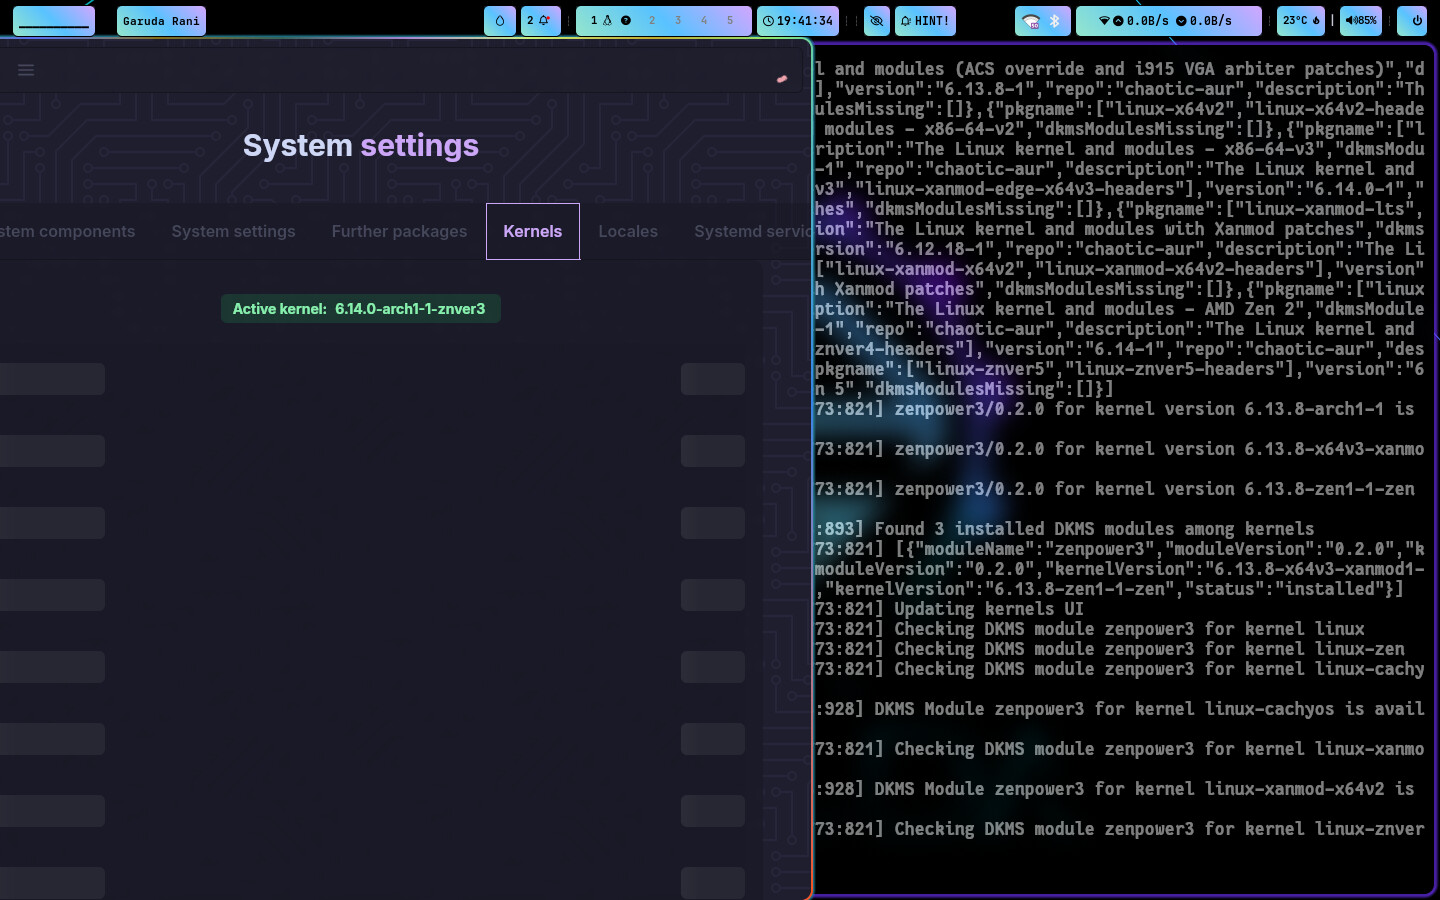This screenshot has height=900, width=1440.
Task: Click terminal line 'Updating kernels UI'
Action: coord(949,609)
